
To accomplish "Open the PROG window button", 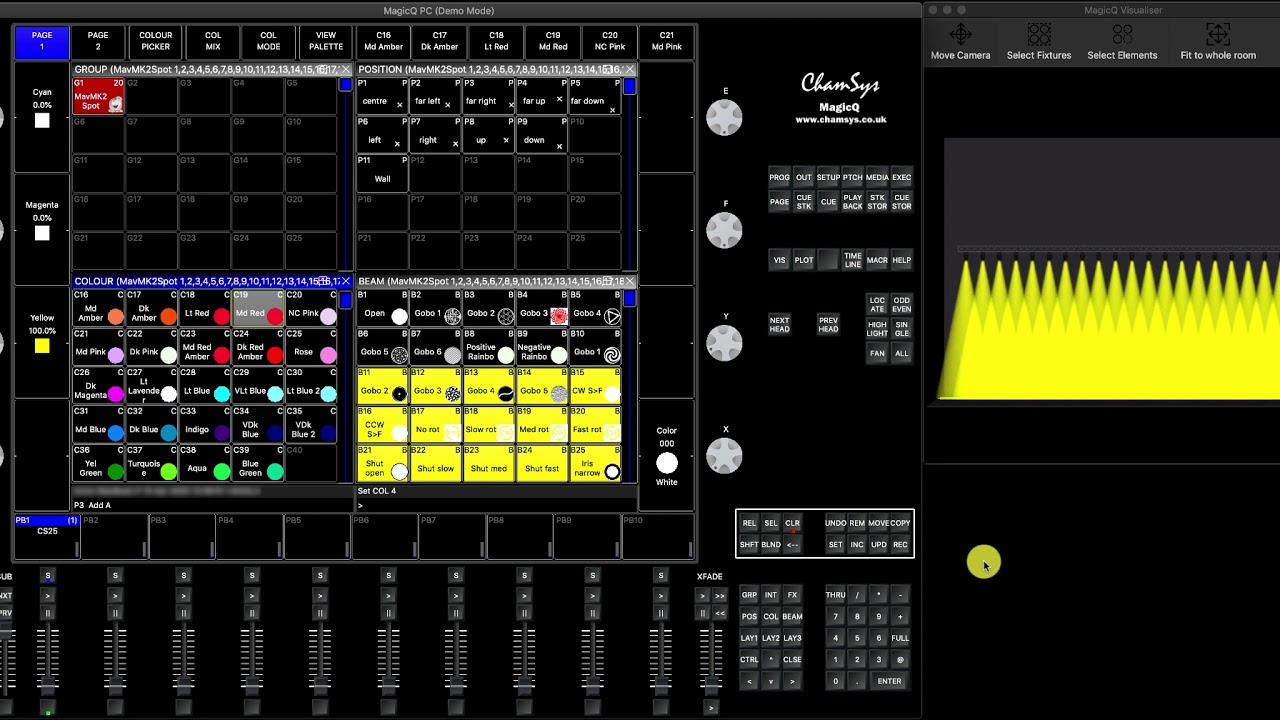I will click(779, 178).
